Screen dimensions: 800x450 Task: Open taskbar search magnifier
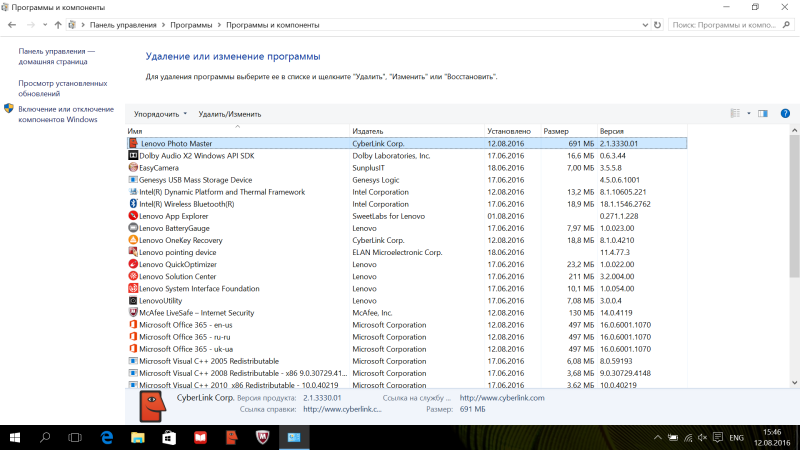45,437
